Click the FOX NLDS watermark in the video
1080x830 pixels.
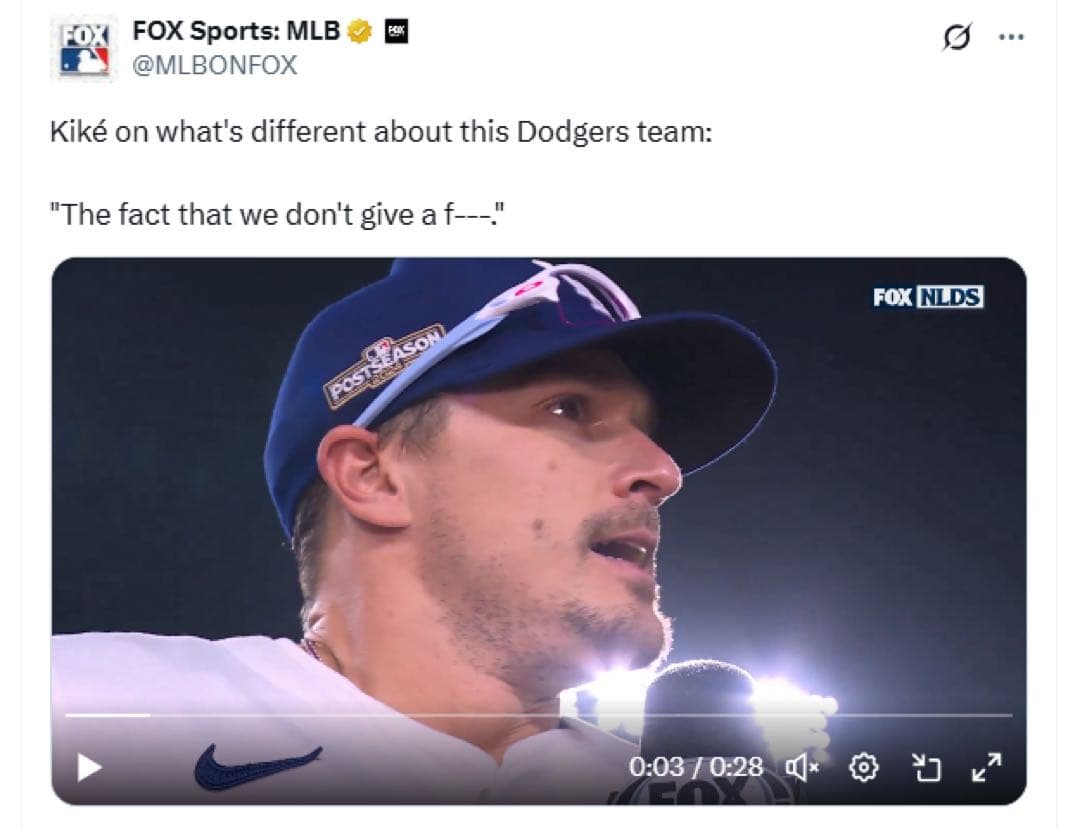927,297
